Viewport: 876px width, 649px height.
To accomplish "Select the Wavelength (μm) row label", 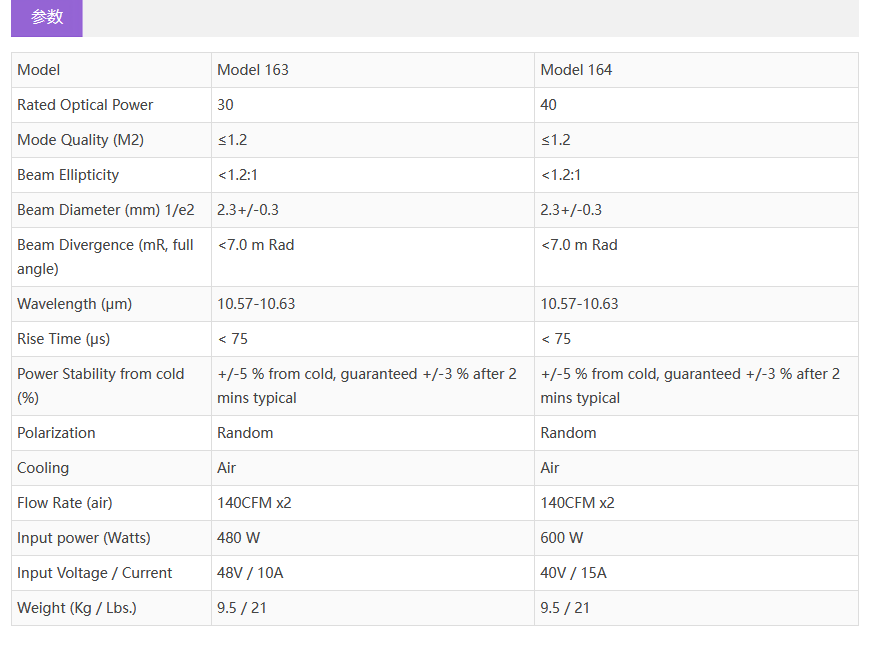I will pyautogui.click(x=74, y=304).
